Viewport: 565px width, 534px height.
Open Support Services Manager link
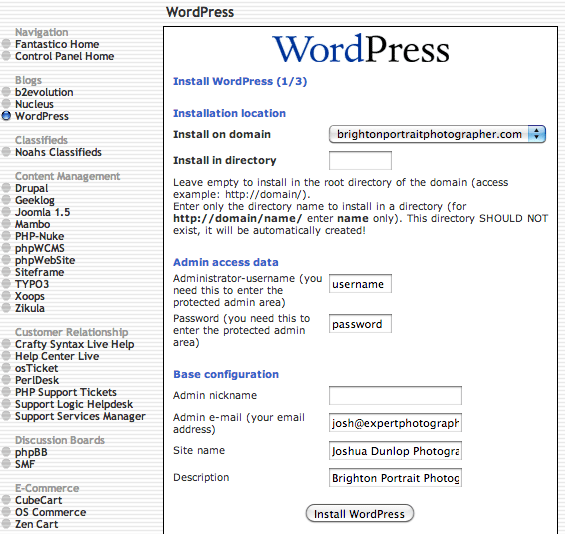point(80,416)
